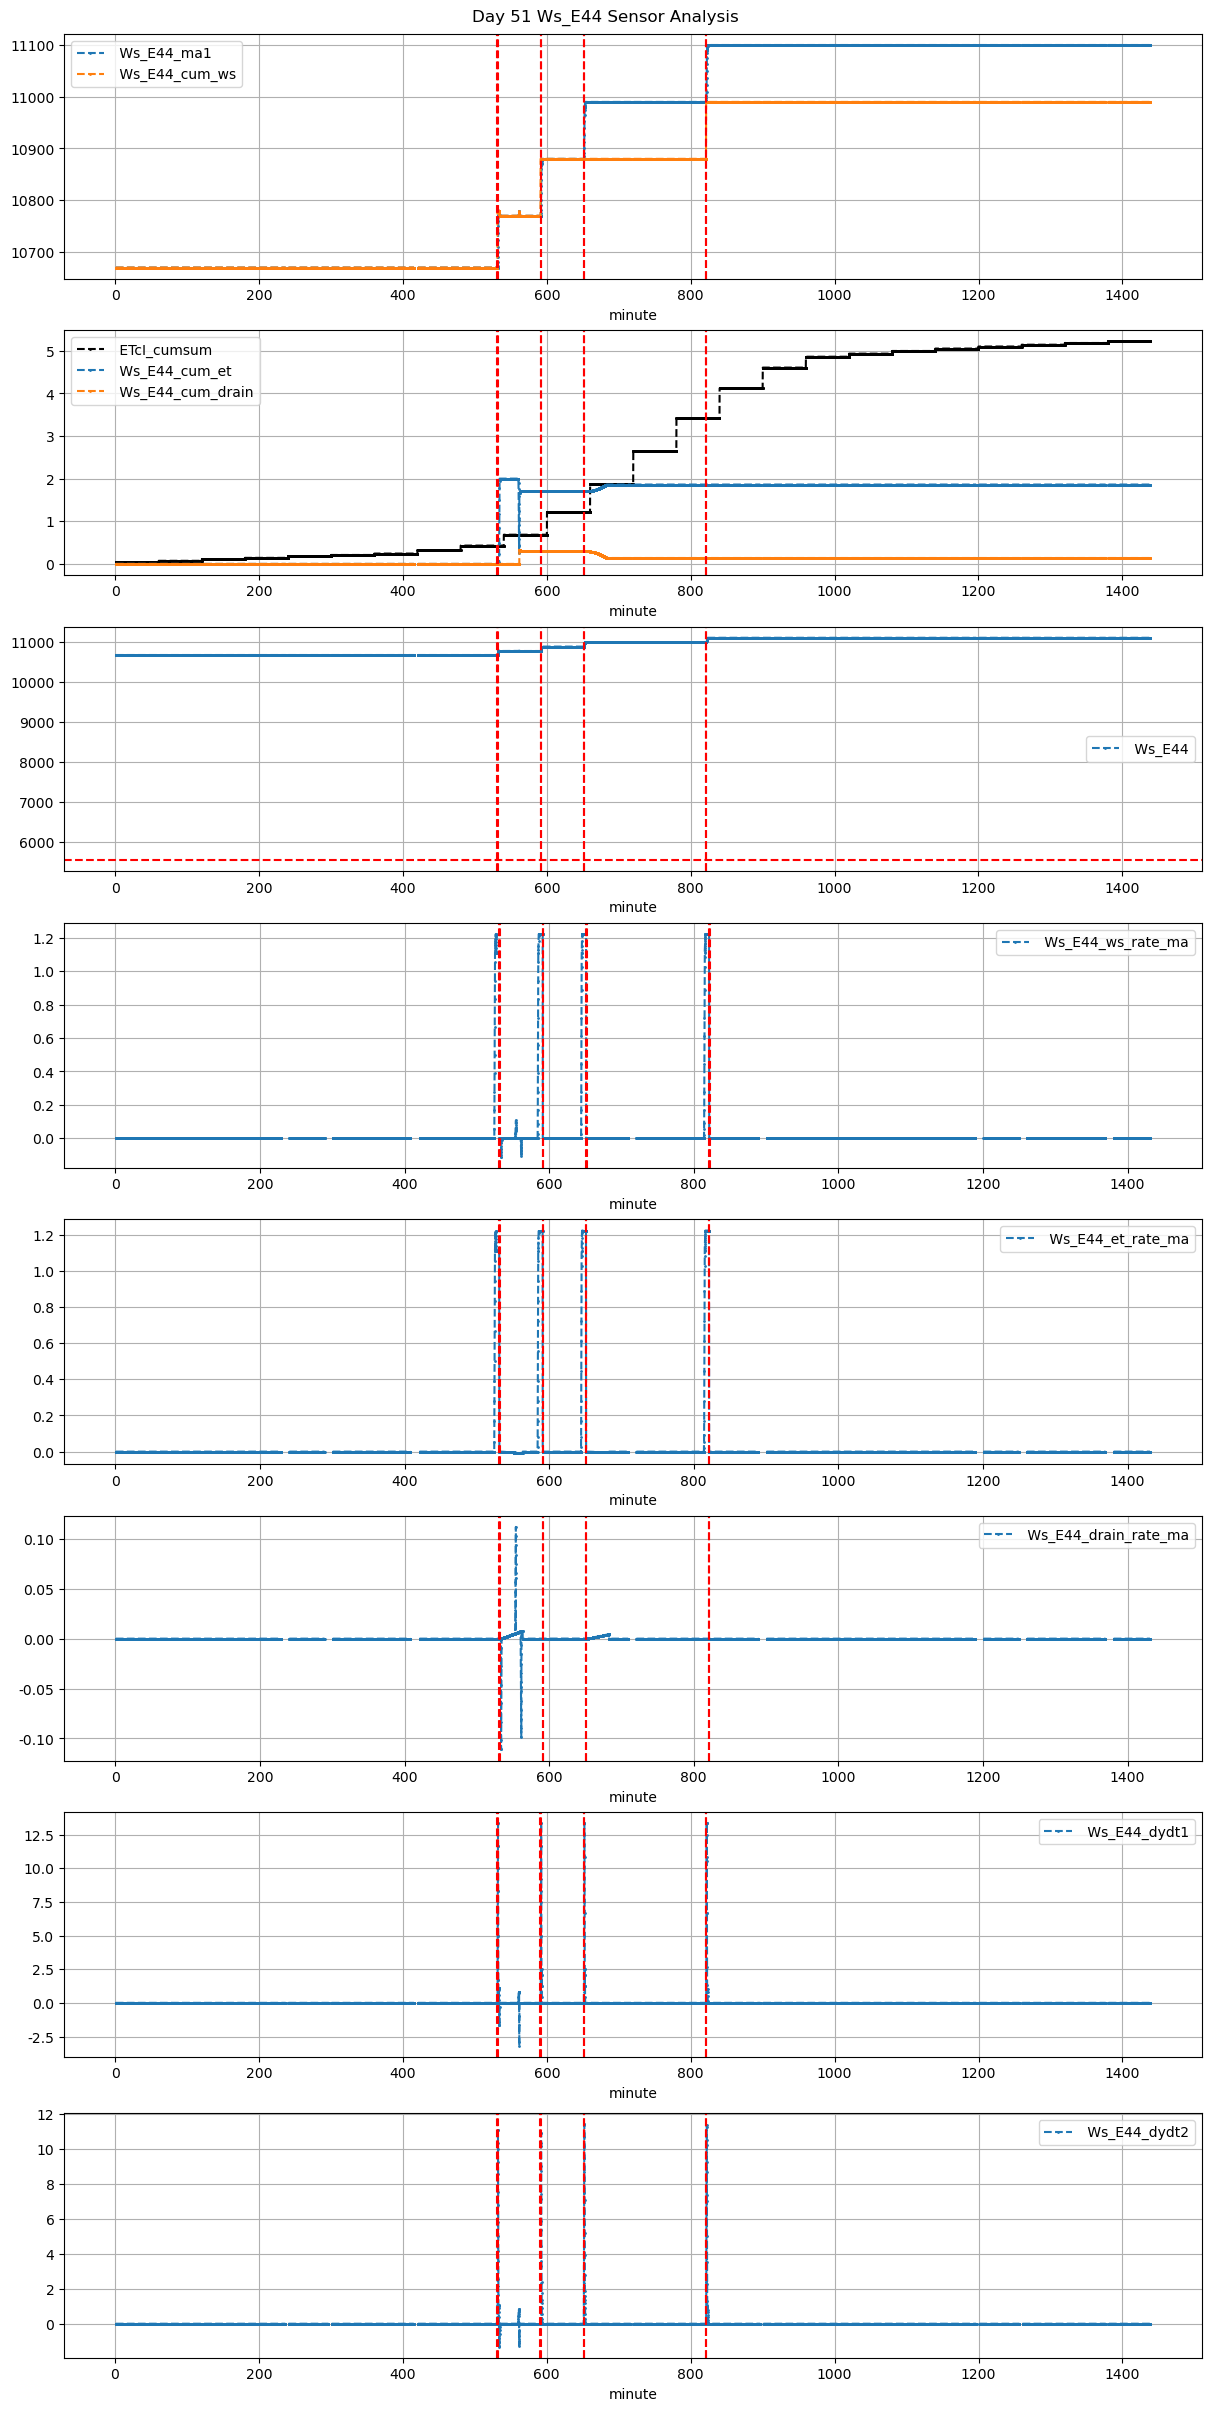
Task: Click the Ws_E44 legend in the third plot
Action: tap(1140, 749)
